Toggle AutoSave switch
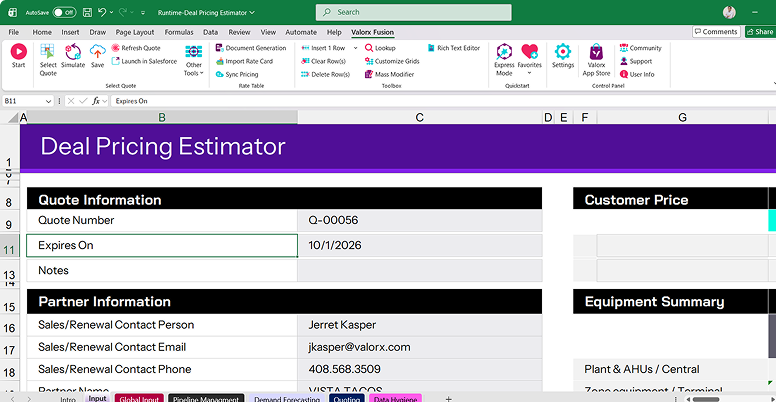The width and height of the screenshot is (776, 402). coord(64,12)
